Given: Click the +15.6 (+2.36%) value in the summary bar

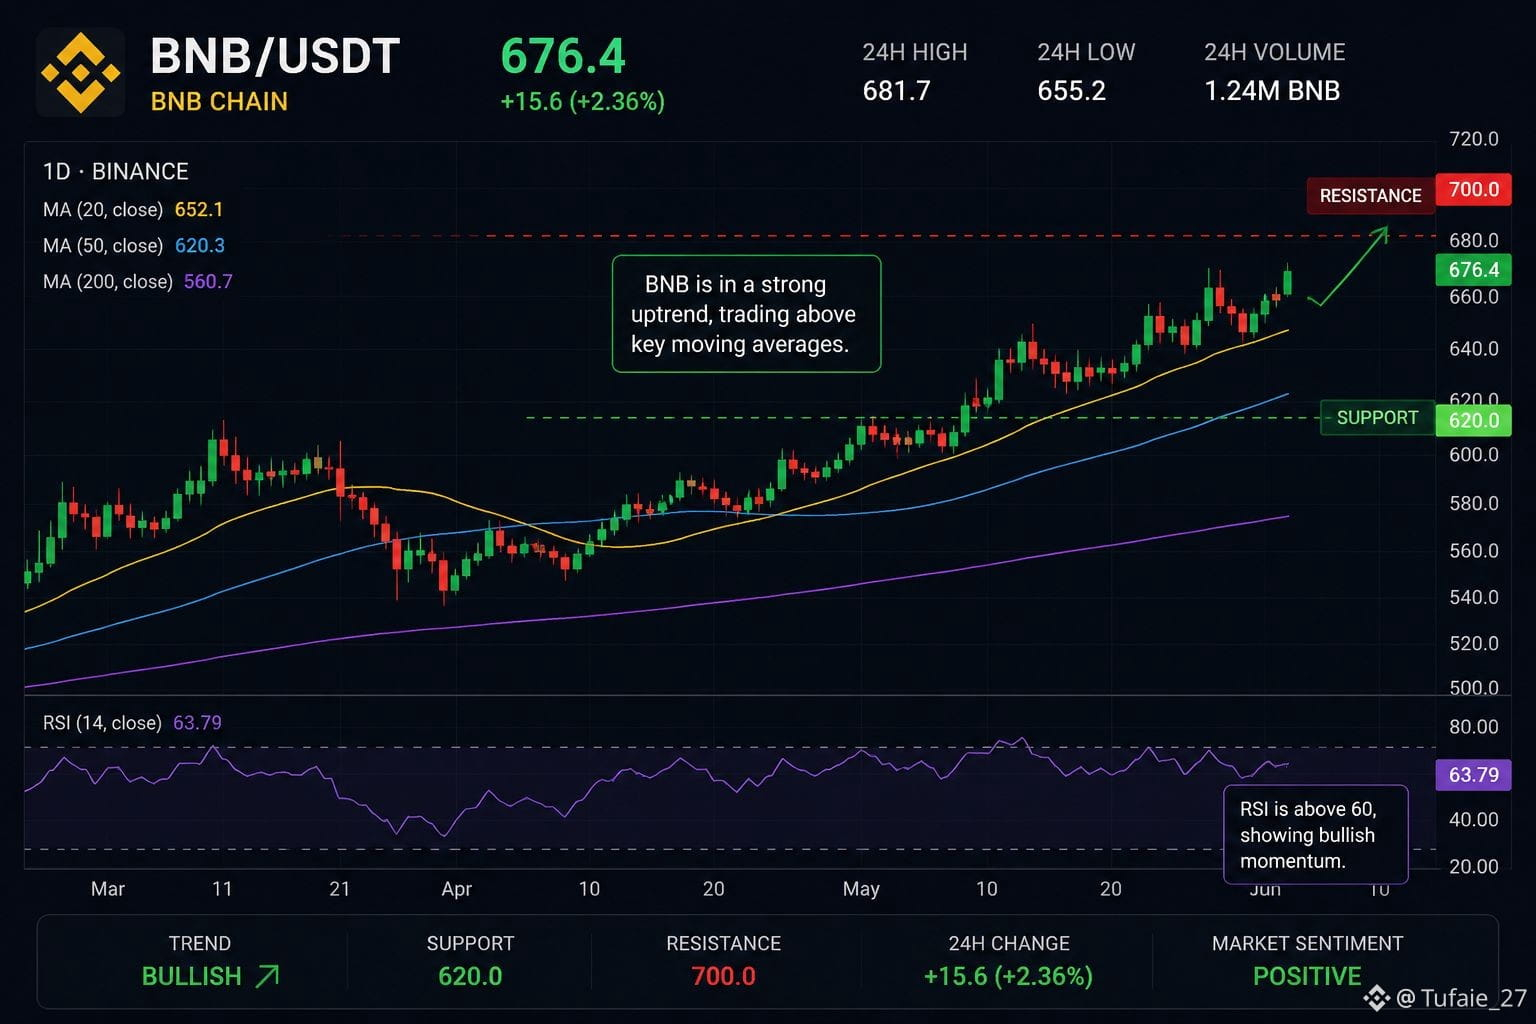Looking at the screenshot, I should coord(1008,977).
